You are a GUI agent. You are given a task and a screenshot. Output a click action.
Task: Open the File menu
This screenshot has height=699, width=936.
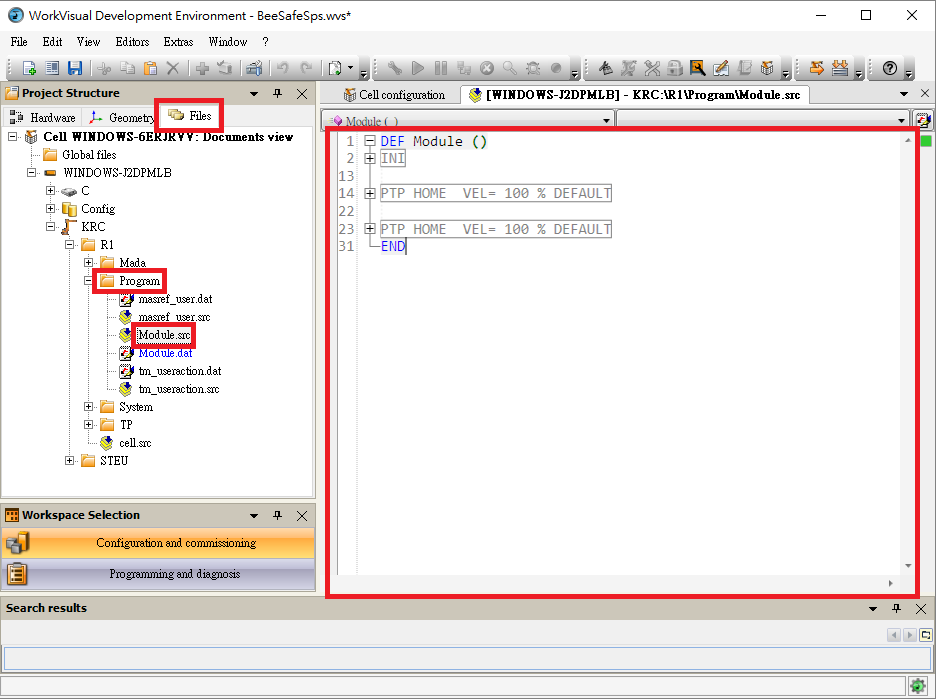tap(19, 42)
